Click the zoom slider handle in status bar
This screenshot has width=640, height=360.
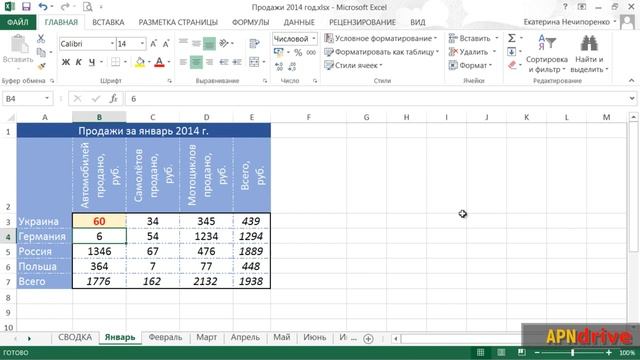tap(573, 353)
